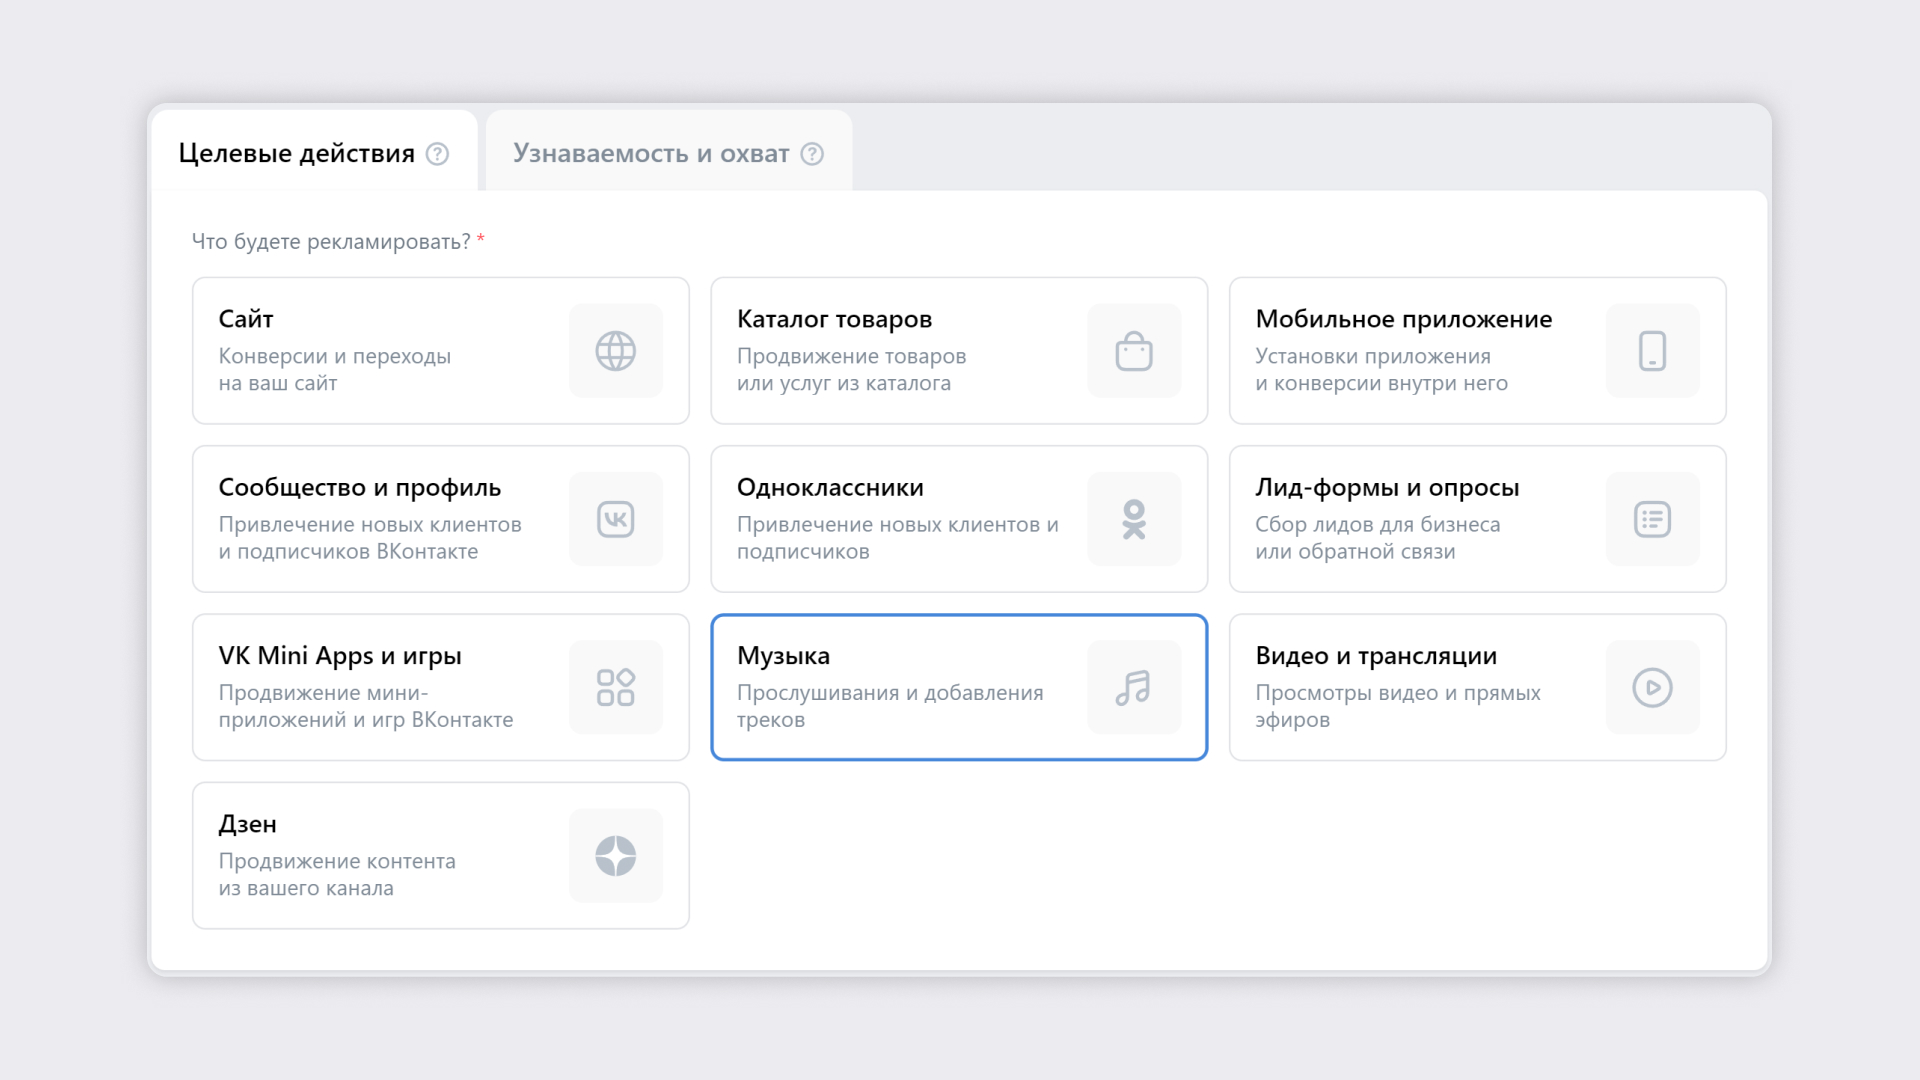The image size is (1920, 1080).
Task: Choose the Музыка heading
Action: point(783,656)
